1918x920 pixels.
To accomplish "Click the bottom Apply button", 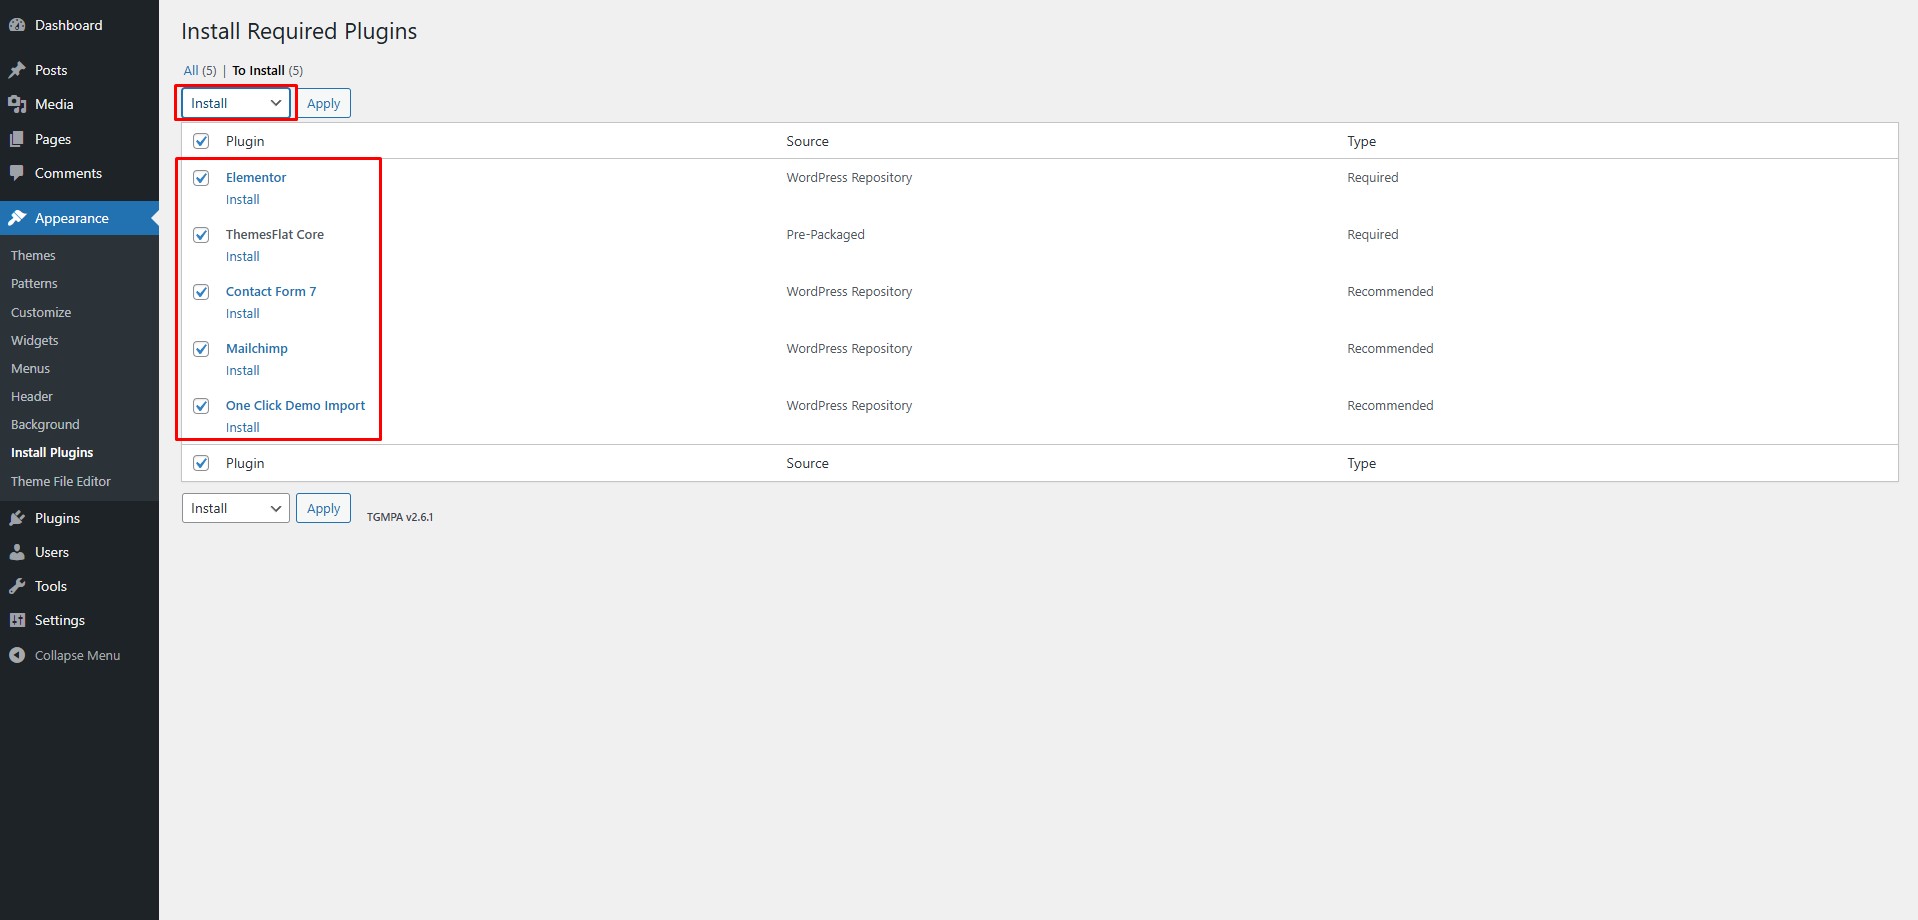I will [x=323, y=508].
